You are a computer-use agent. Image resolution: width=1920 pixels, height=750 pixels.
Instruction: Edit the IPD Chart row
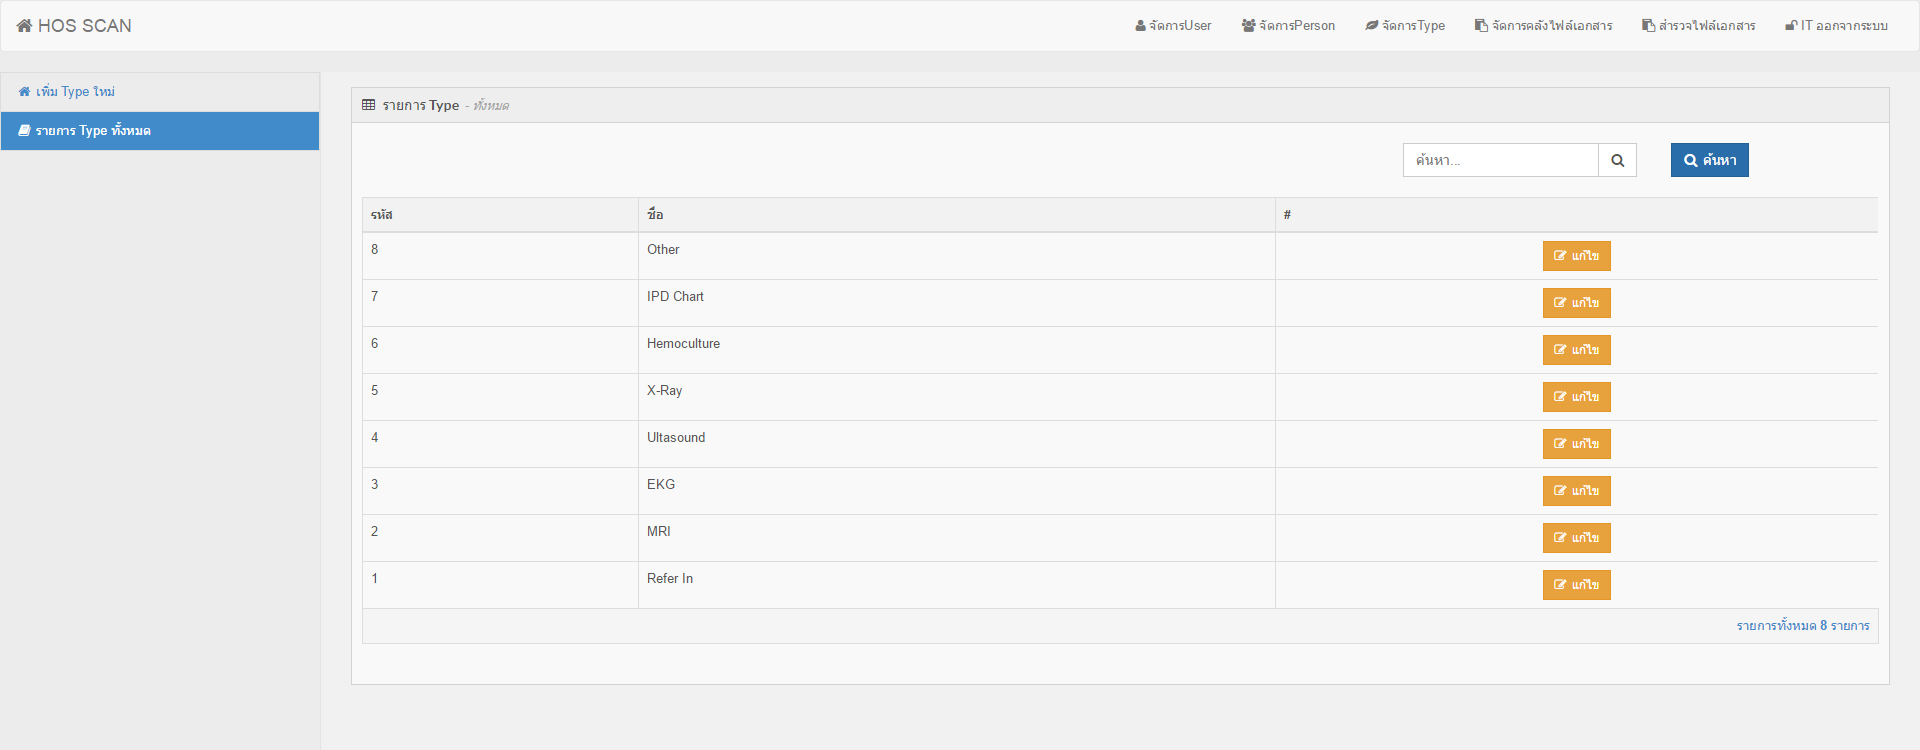pyautogui.click(x=1576, y=303)
